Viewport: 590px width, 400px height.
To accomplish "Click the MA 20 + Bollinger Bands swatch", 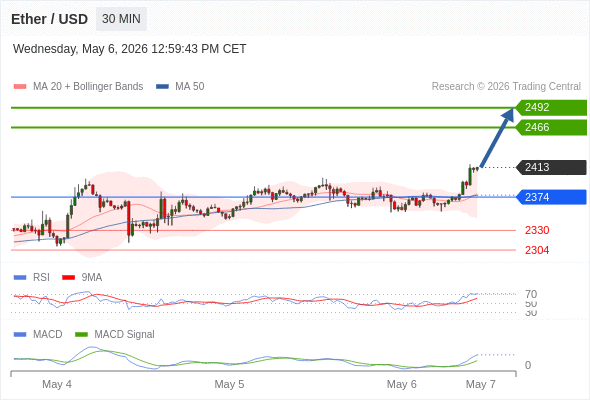I will pyautogui.click(x=20, y=87).
